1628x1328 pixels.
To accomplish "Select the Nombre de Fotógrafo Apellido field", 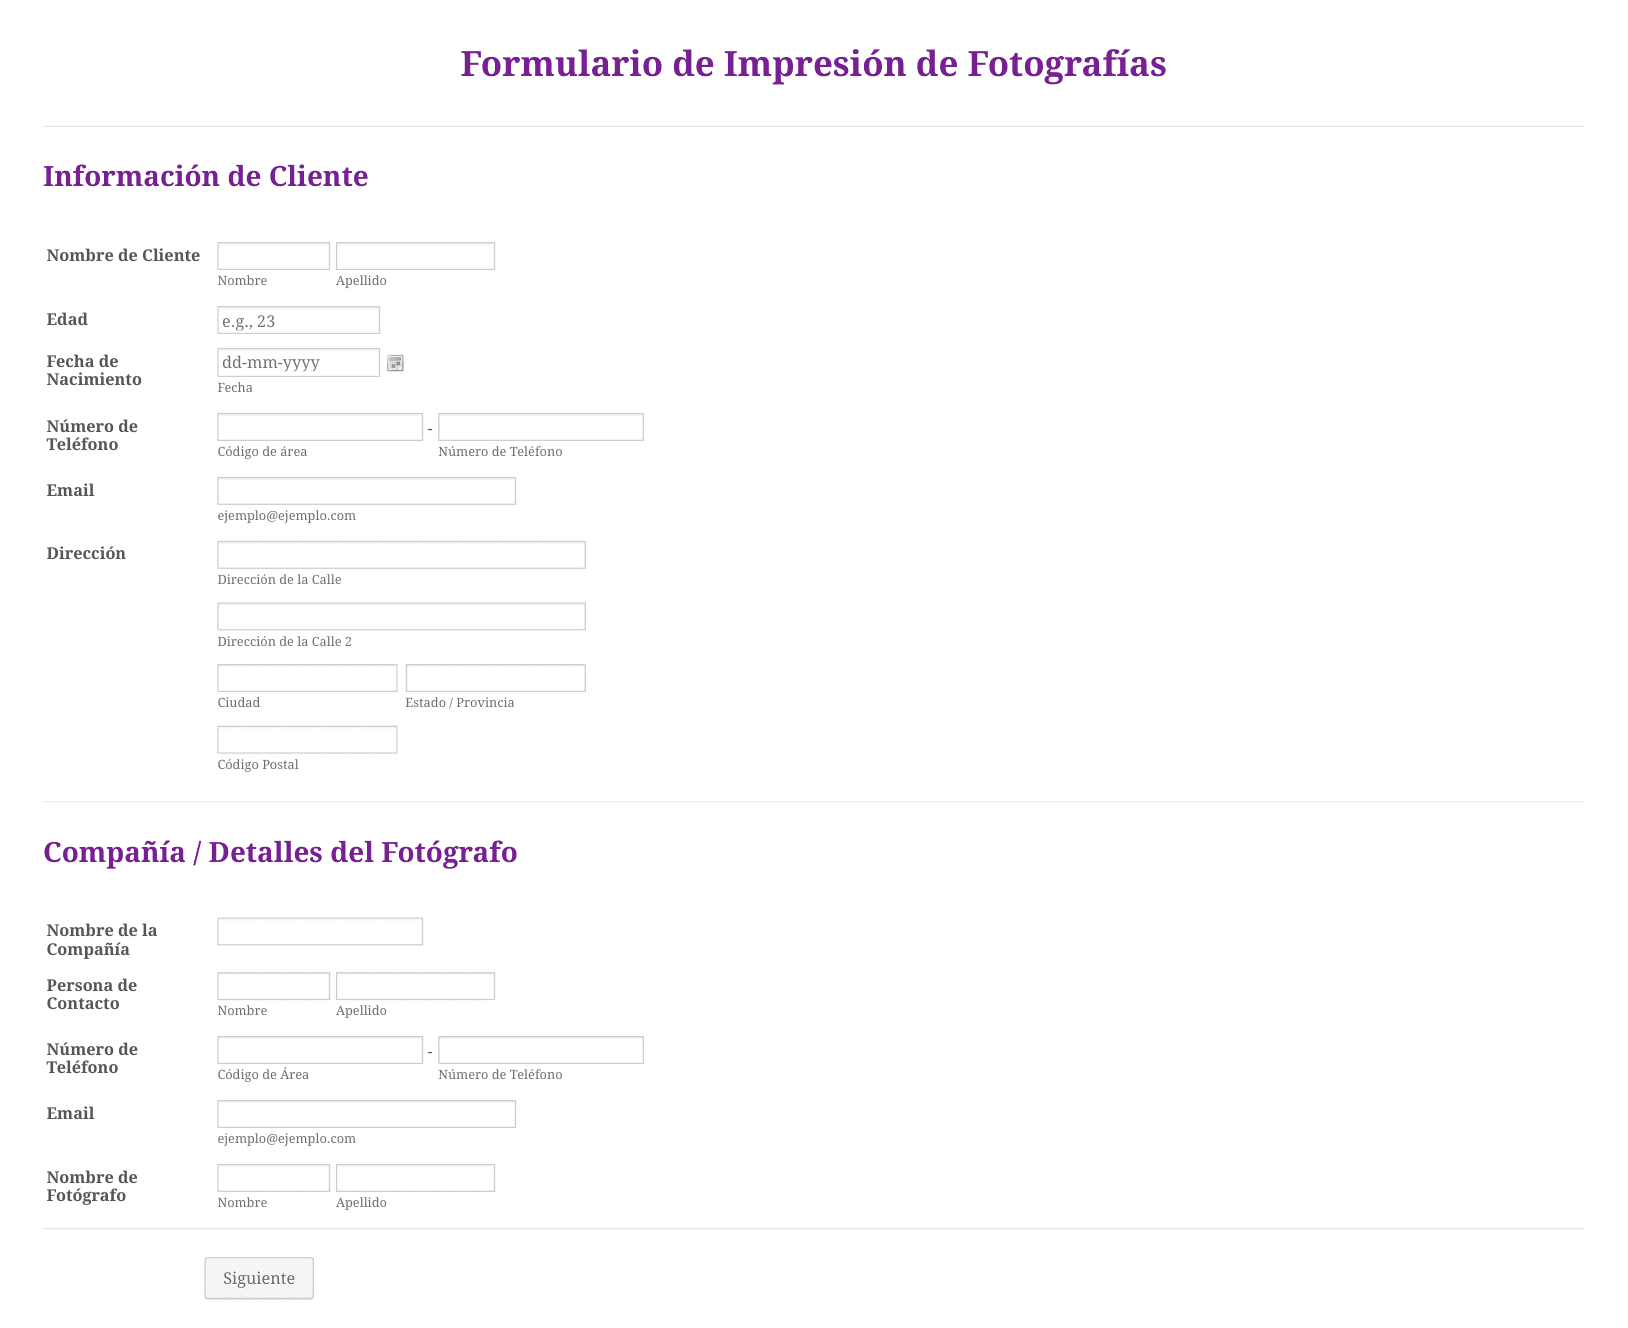I will tap(415, 1178).
